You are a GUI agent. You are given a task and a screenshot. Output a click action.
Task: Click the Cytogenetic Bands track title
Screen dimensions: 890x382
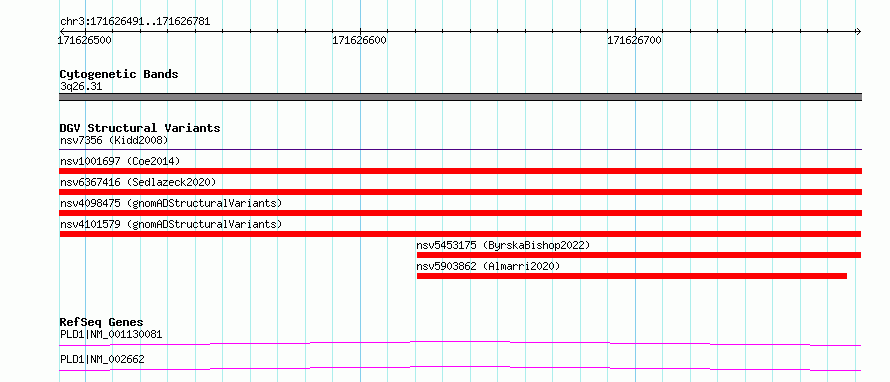119,74
